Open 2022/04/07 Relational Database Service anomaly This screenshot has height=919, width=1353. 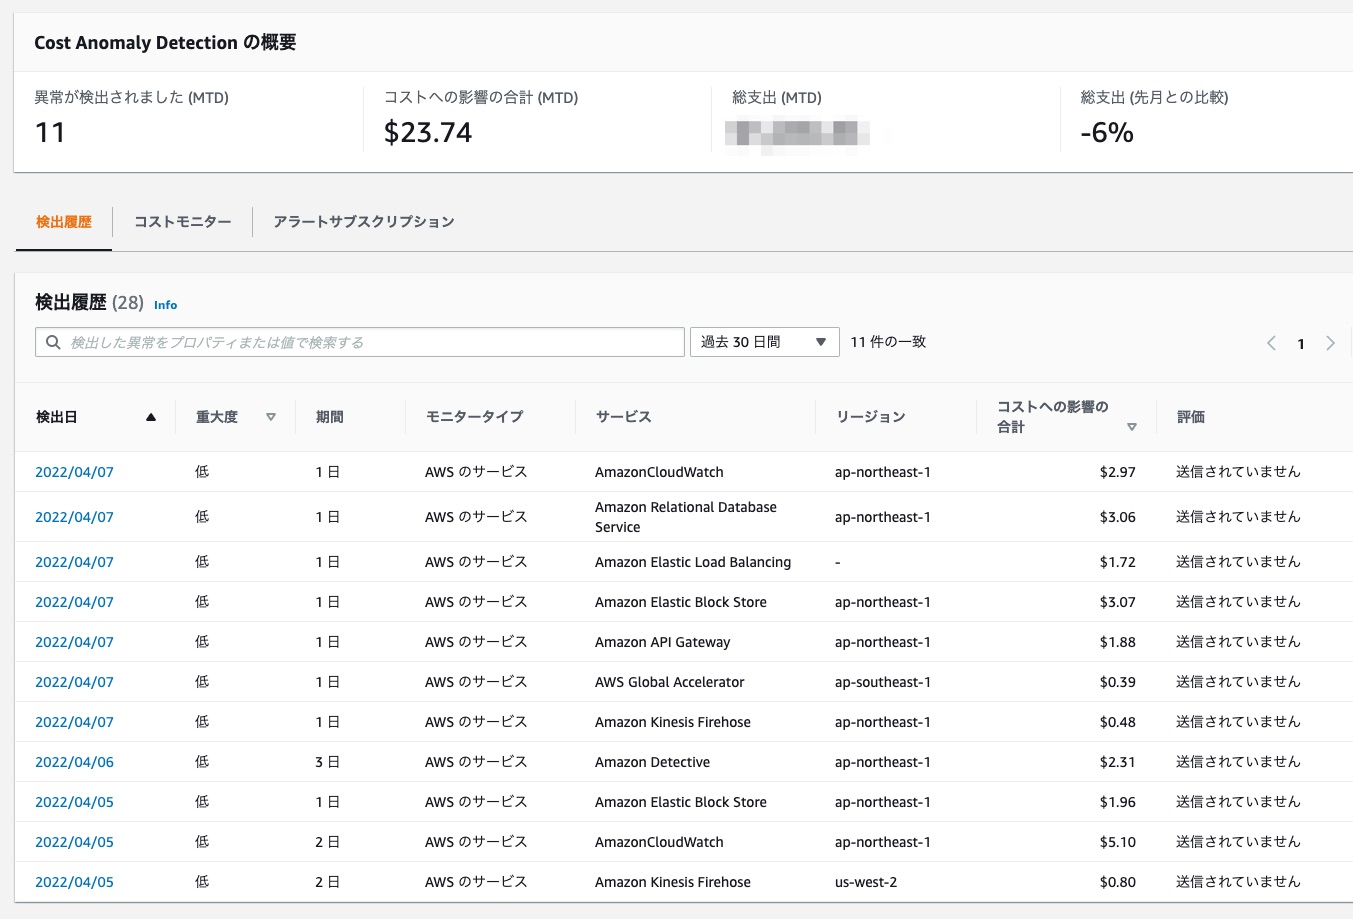coord(74,517)
